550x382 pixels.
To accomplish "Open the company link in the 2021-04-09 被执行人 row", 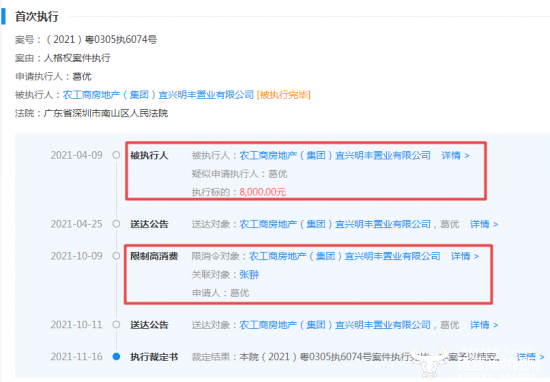I will (x=335, y=155).
